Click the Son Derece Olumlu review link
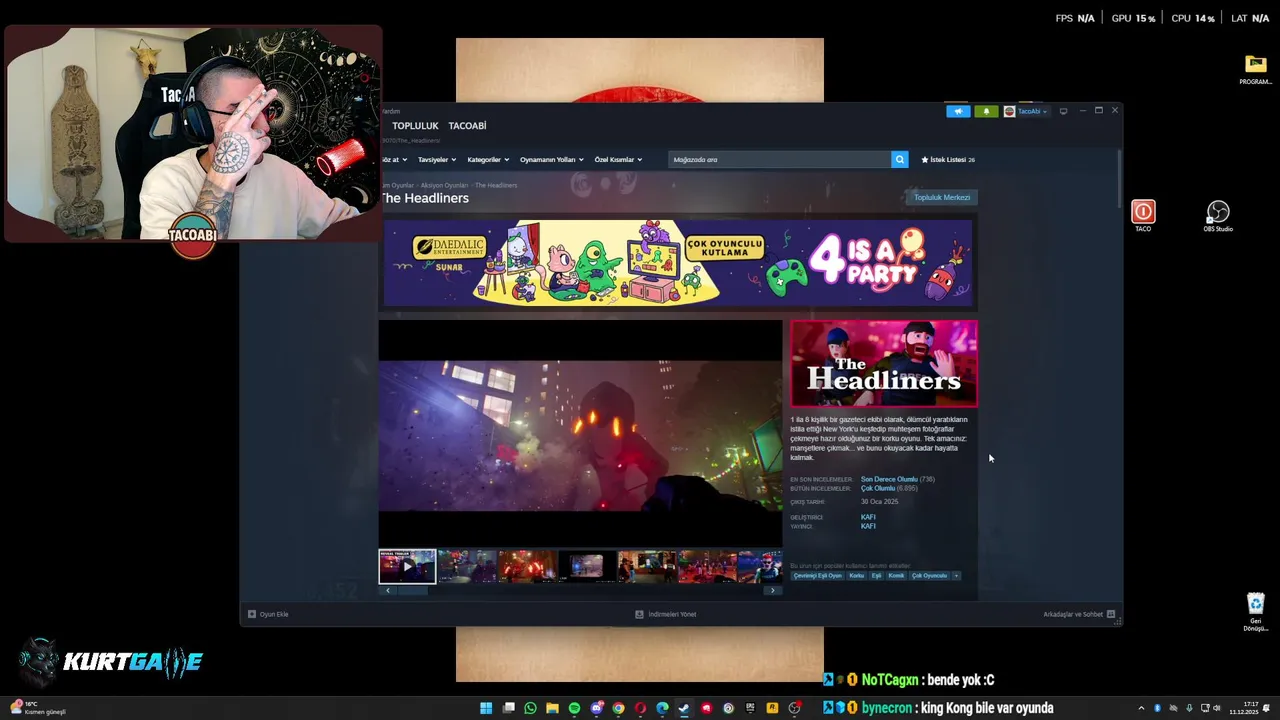 [x=889, y=479]
